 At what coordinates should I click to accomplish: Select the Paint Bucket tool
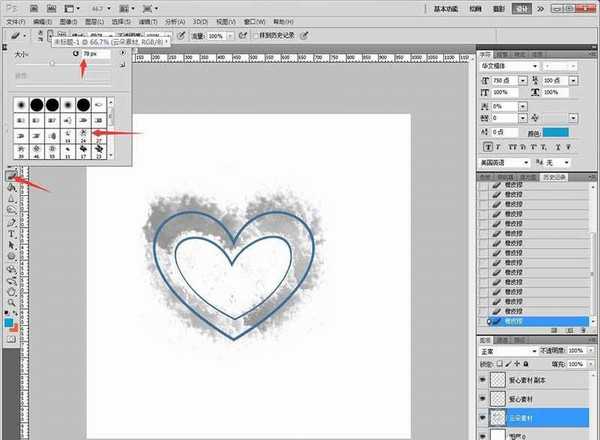pyautogui.click(x=11, y=187)
